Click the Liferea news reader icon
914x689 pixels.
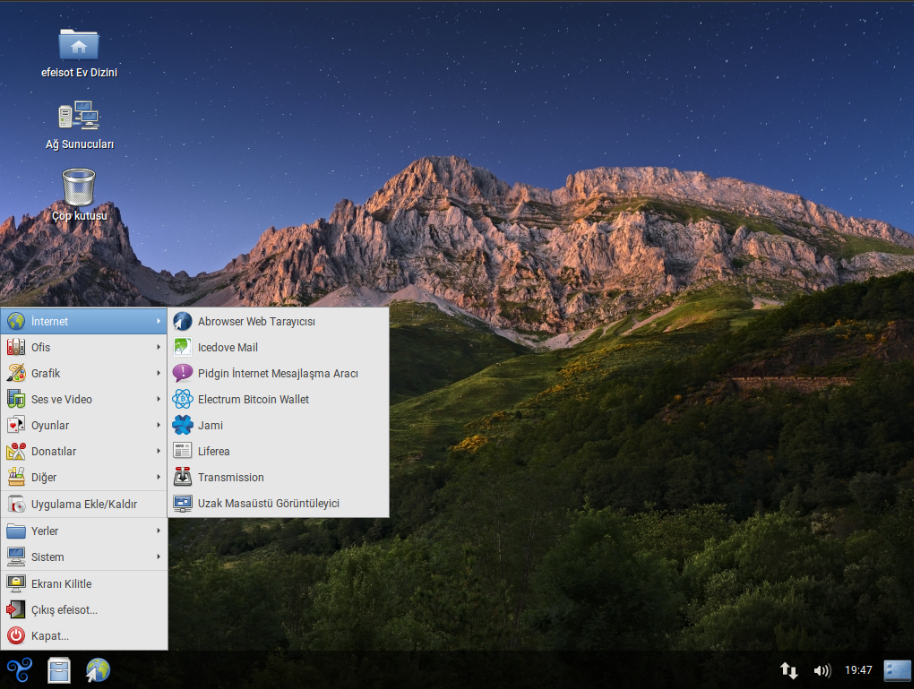point(182,451)
